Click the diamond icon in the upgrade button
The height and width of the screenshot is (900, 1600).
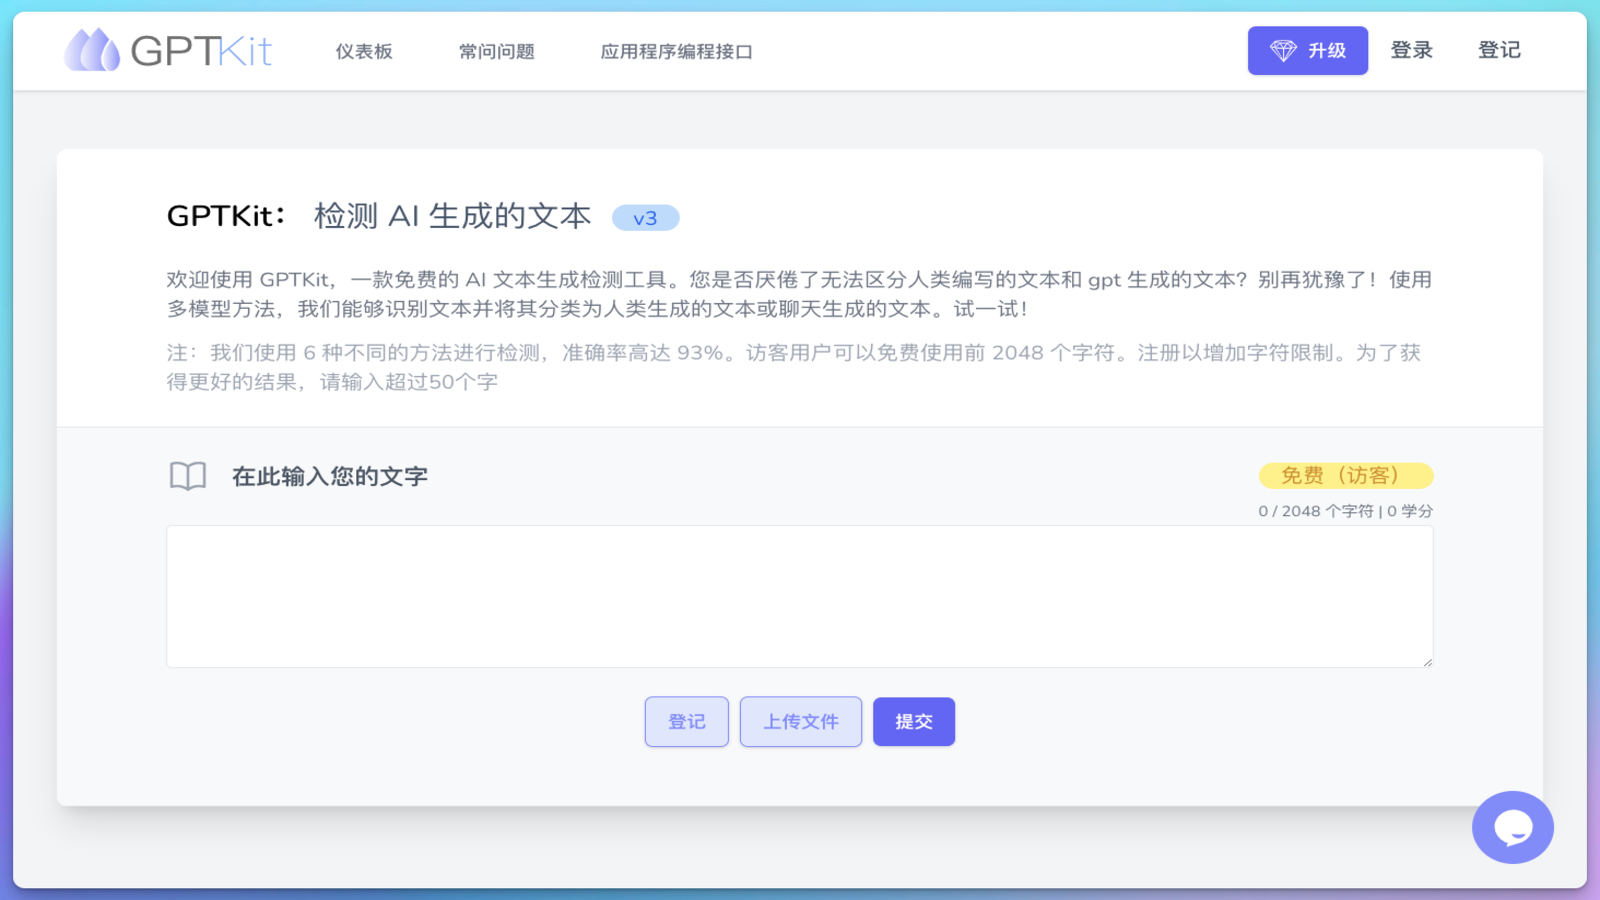tap(1283, 51)
